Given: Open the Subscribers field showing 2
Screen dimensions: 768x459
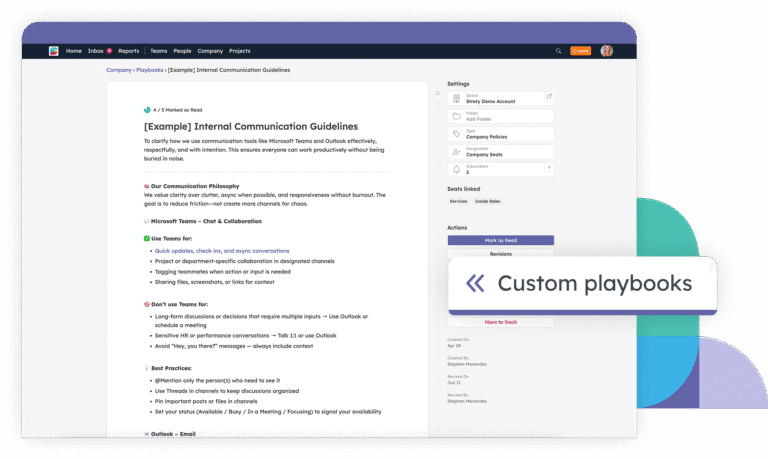Looking at the screenshot, I should point(501,169).
